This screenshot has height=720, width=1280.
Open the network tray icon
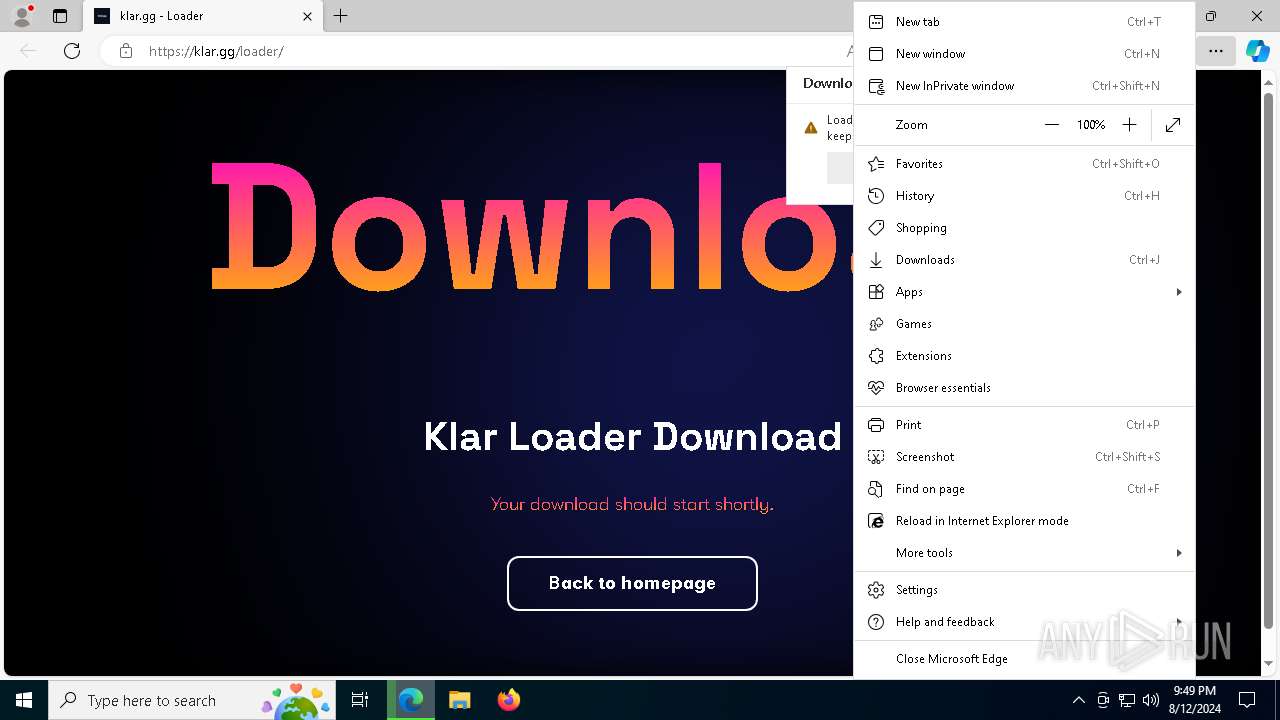[x=1126, y=700]
